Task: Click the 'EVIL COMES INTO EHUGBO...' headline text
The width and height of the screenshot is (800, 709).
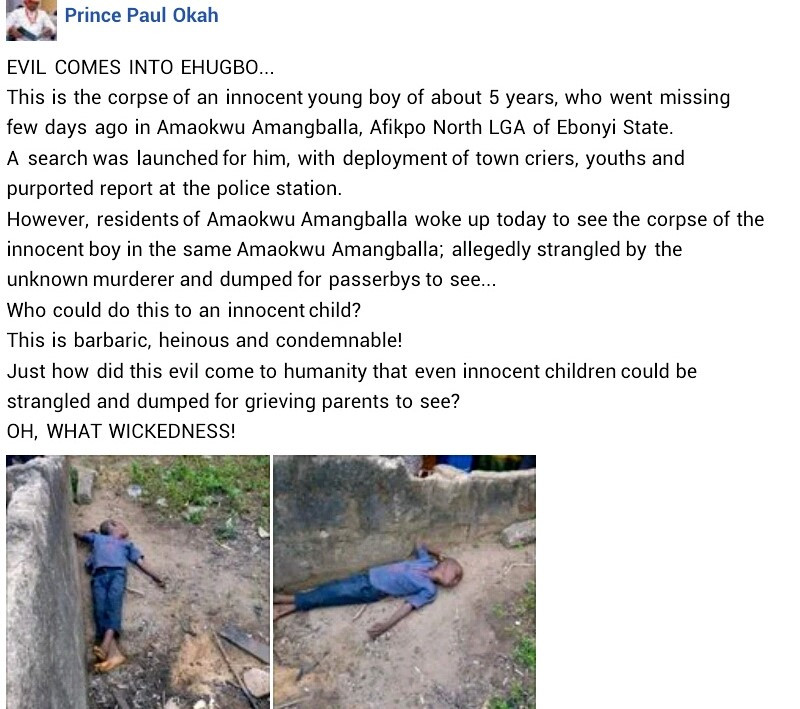Action: tap(140, 67)
